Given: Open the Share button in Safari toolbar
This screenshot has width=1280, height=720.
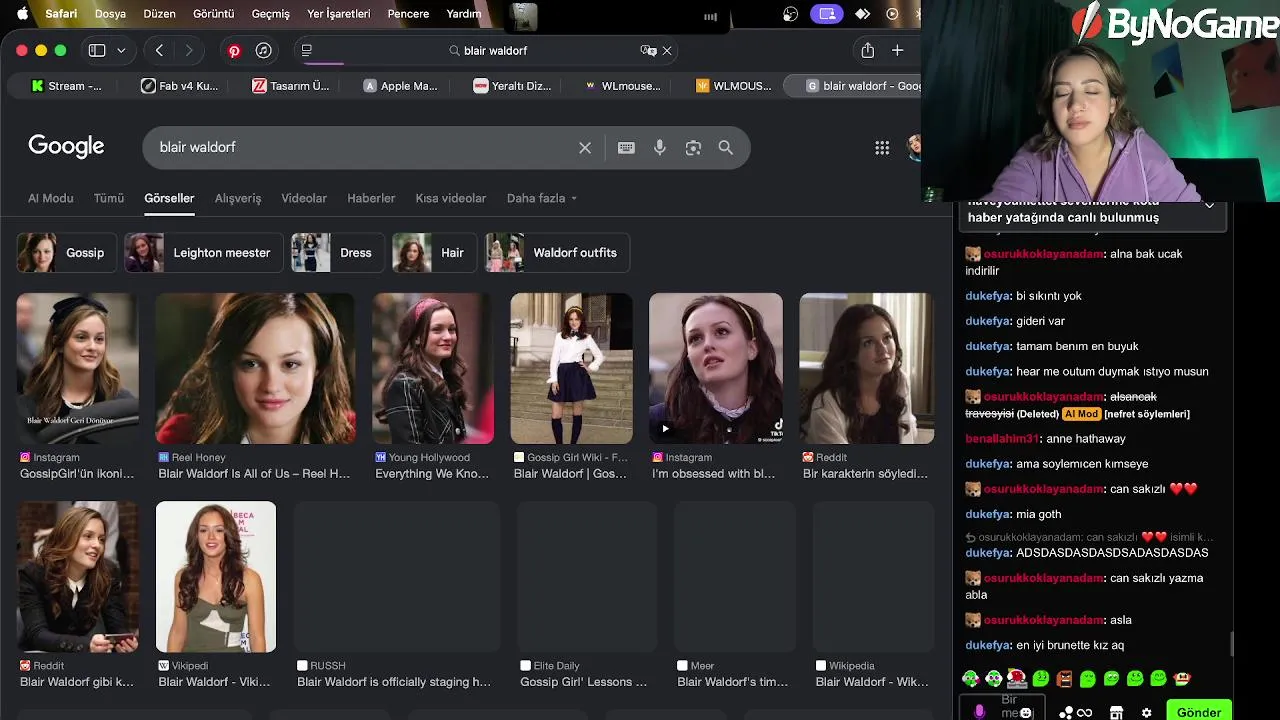Looking at the screenshot, I should click(868, 50).
